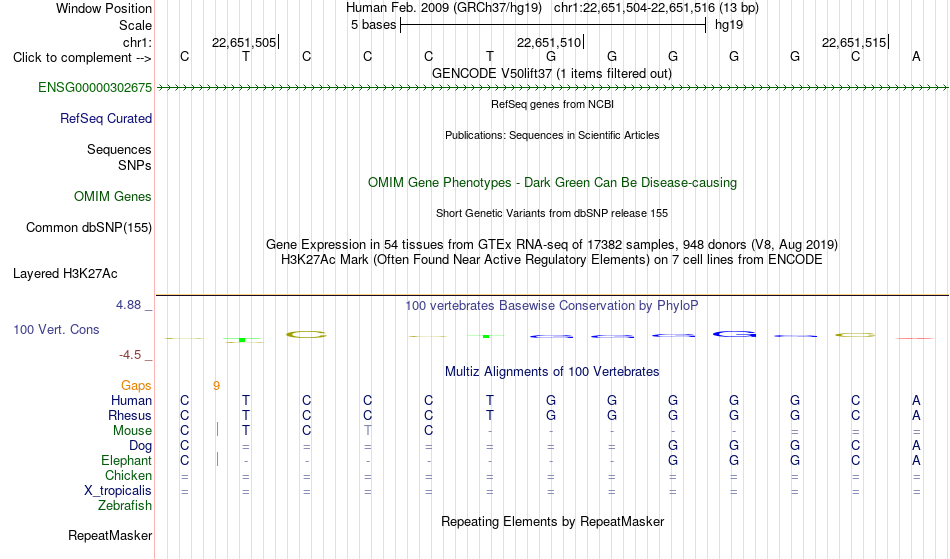Click the hg19 scale label
Viewport: 950px width, 559px height.
[729, 25]
